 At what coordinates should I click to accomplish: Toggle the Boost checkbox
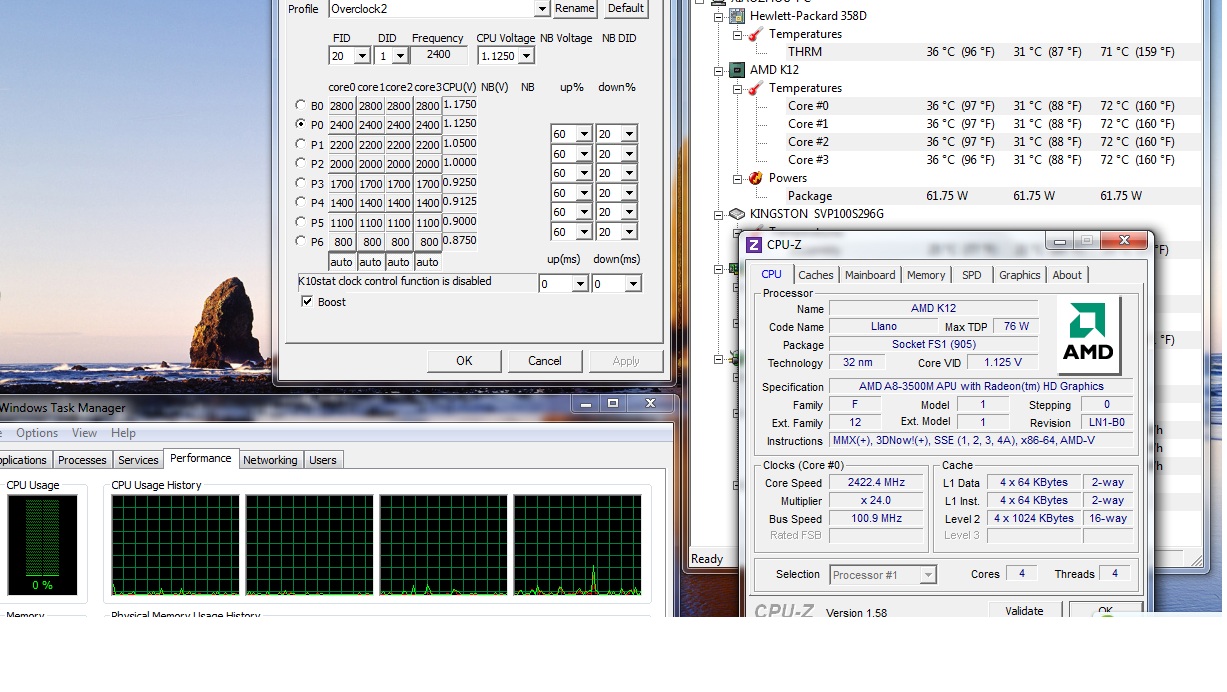[x=308, y=302]
